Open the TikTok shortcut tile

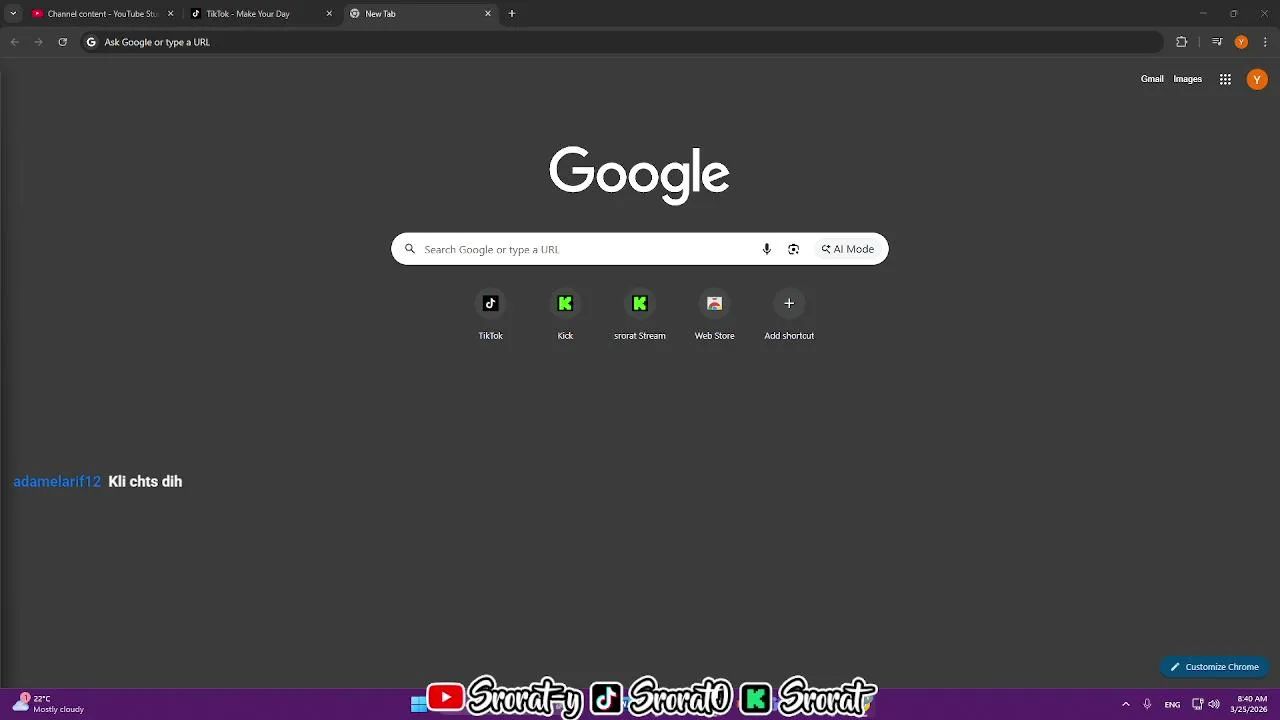(490, 315)
